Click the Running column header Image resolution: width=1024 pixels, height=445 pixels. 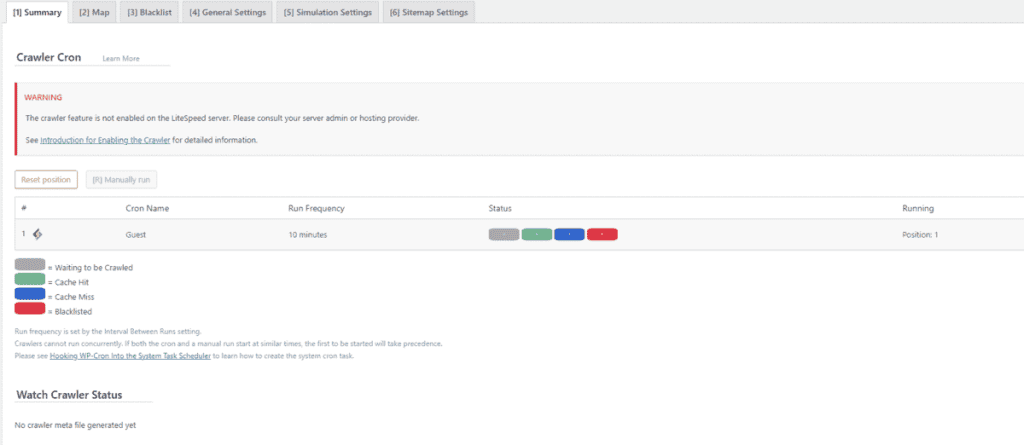tap(918, 208)
